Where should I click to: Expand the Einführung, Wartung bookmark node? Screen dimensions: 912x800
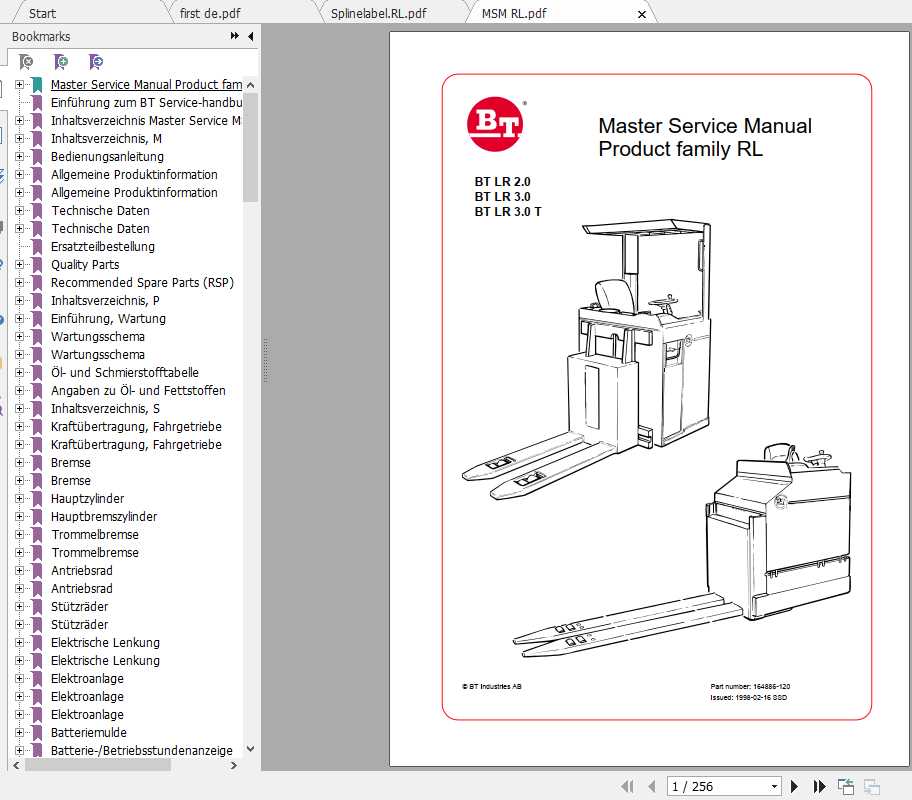click(x=19, y=318)
